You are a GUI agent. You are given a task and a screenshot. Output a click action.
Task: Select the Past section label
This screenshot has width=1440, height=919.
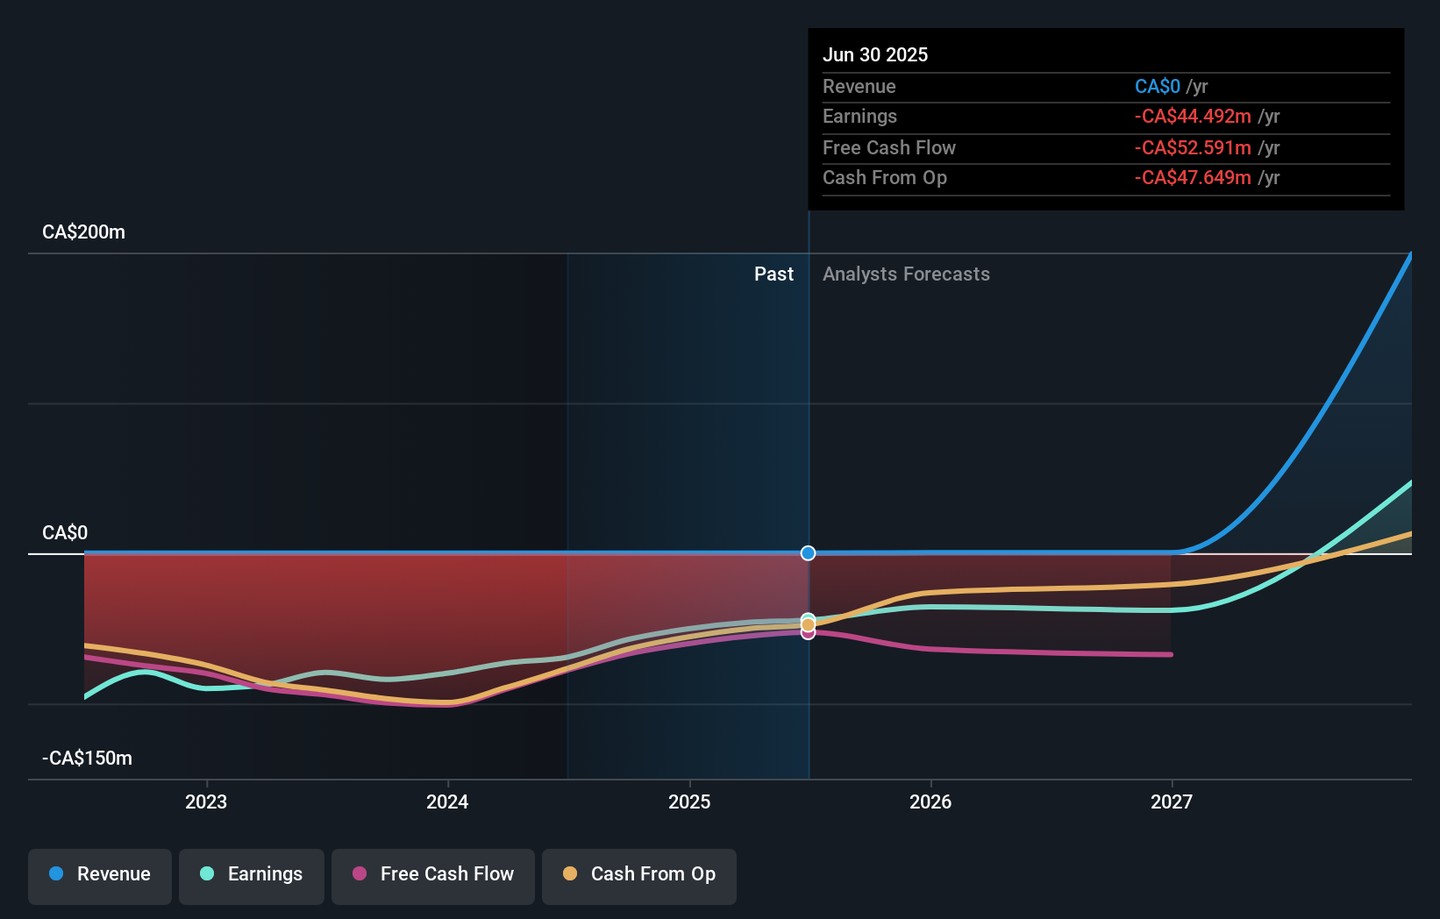[x=773, y=274]
